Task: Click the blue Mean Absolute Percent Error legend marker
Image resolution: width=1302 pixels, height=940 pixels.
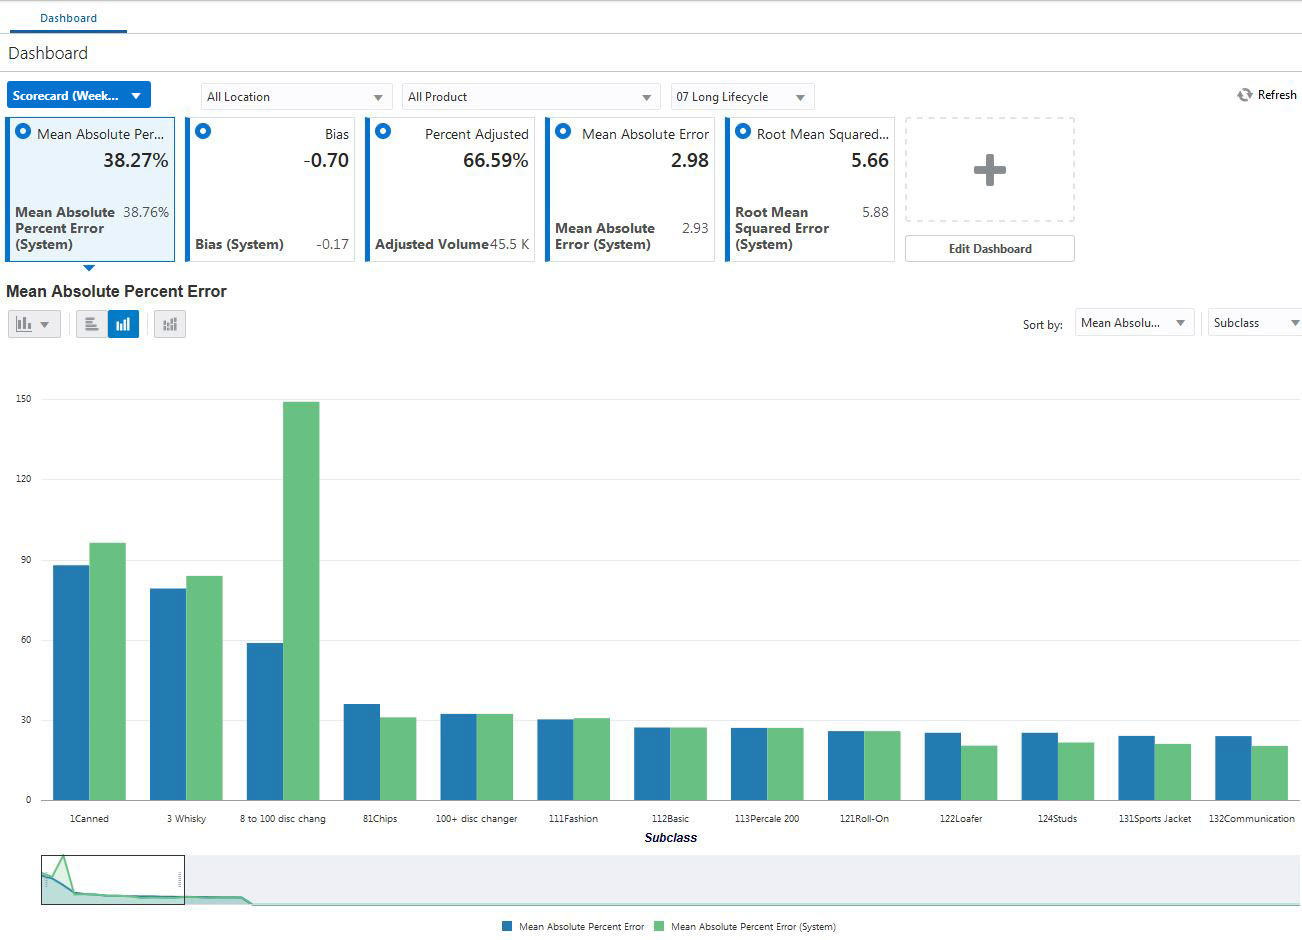Action: tap(505, 926)
